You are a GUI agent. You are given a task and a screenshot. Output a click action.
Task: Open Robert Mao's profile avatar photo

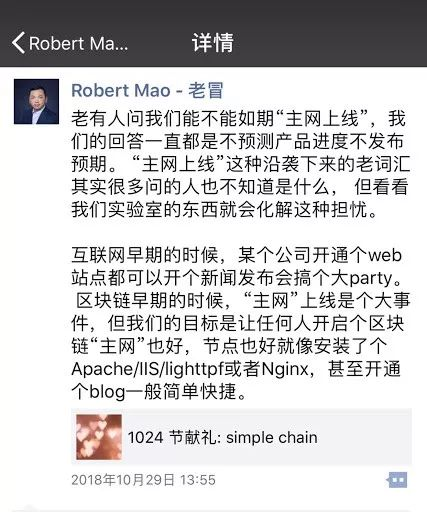point(36,102)
